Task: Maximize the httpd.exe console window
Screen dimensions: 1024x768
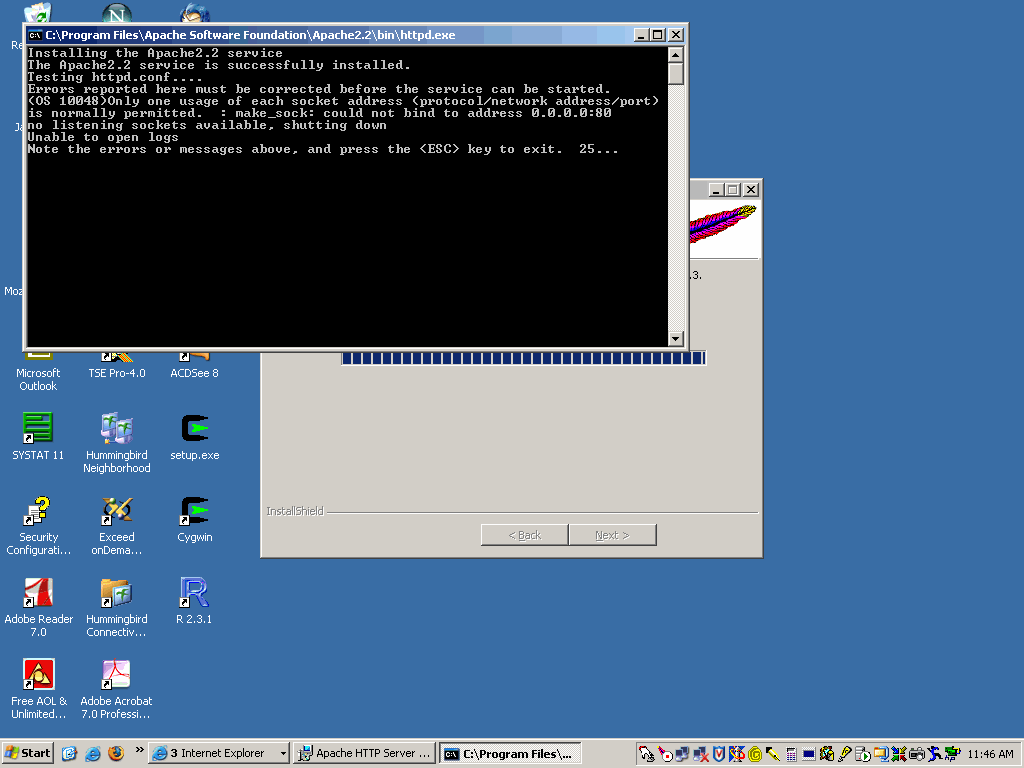Action: pyautogui.click(x=658, y=35)
